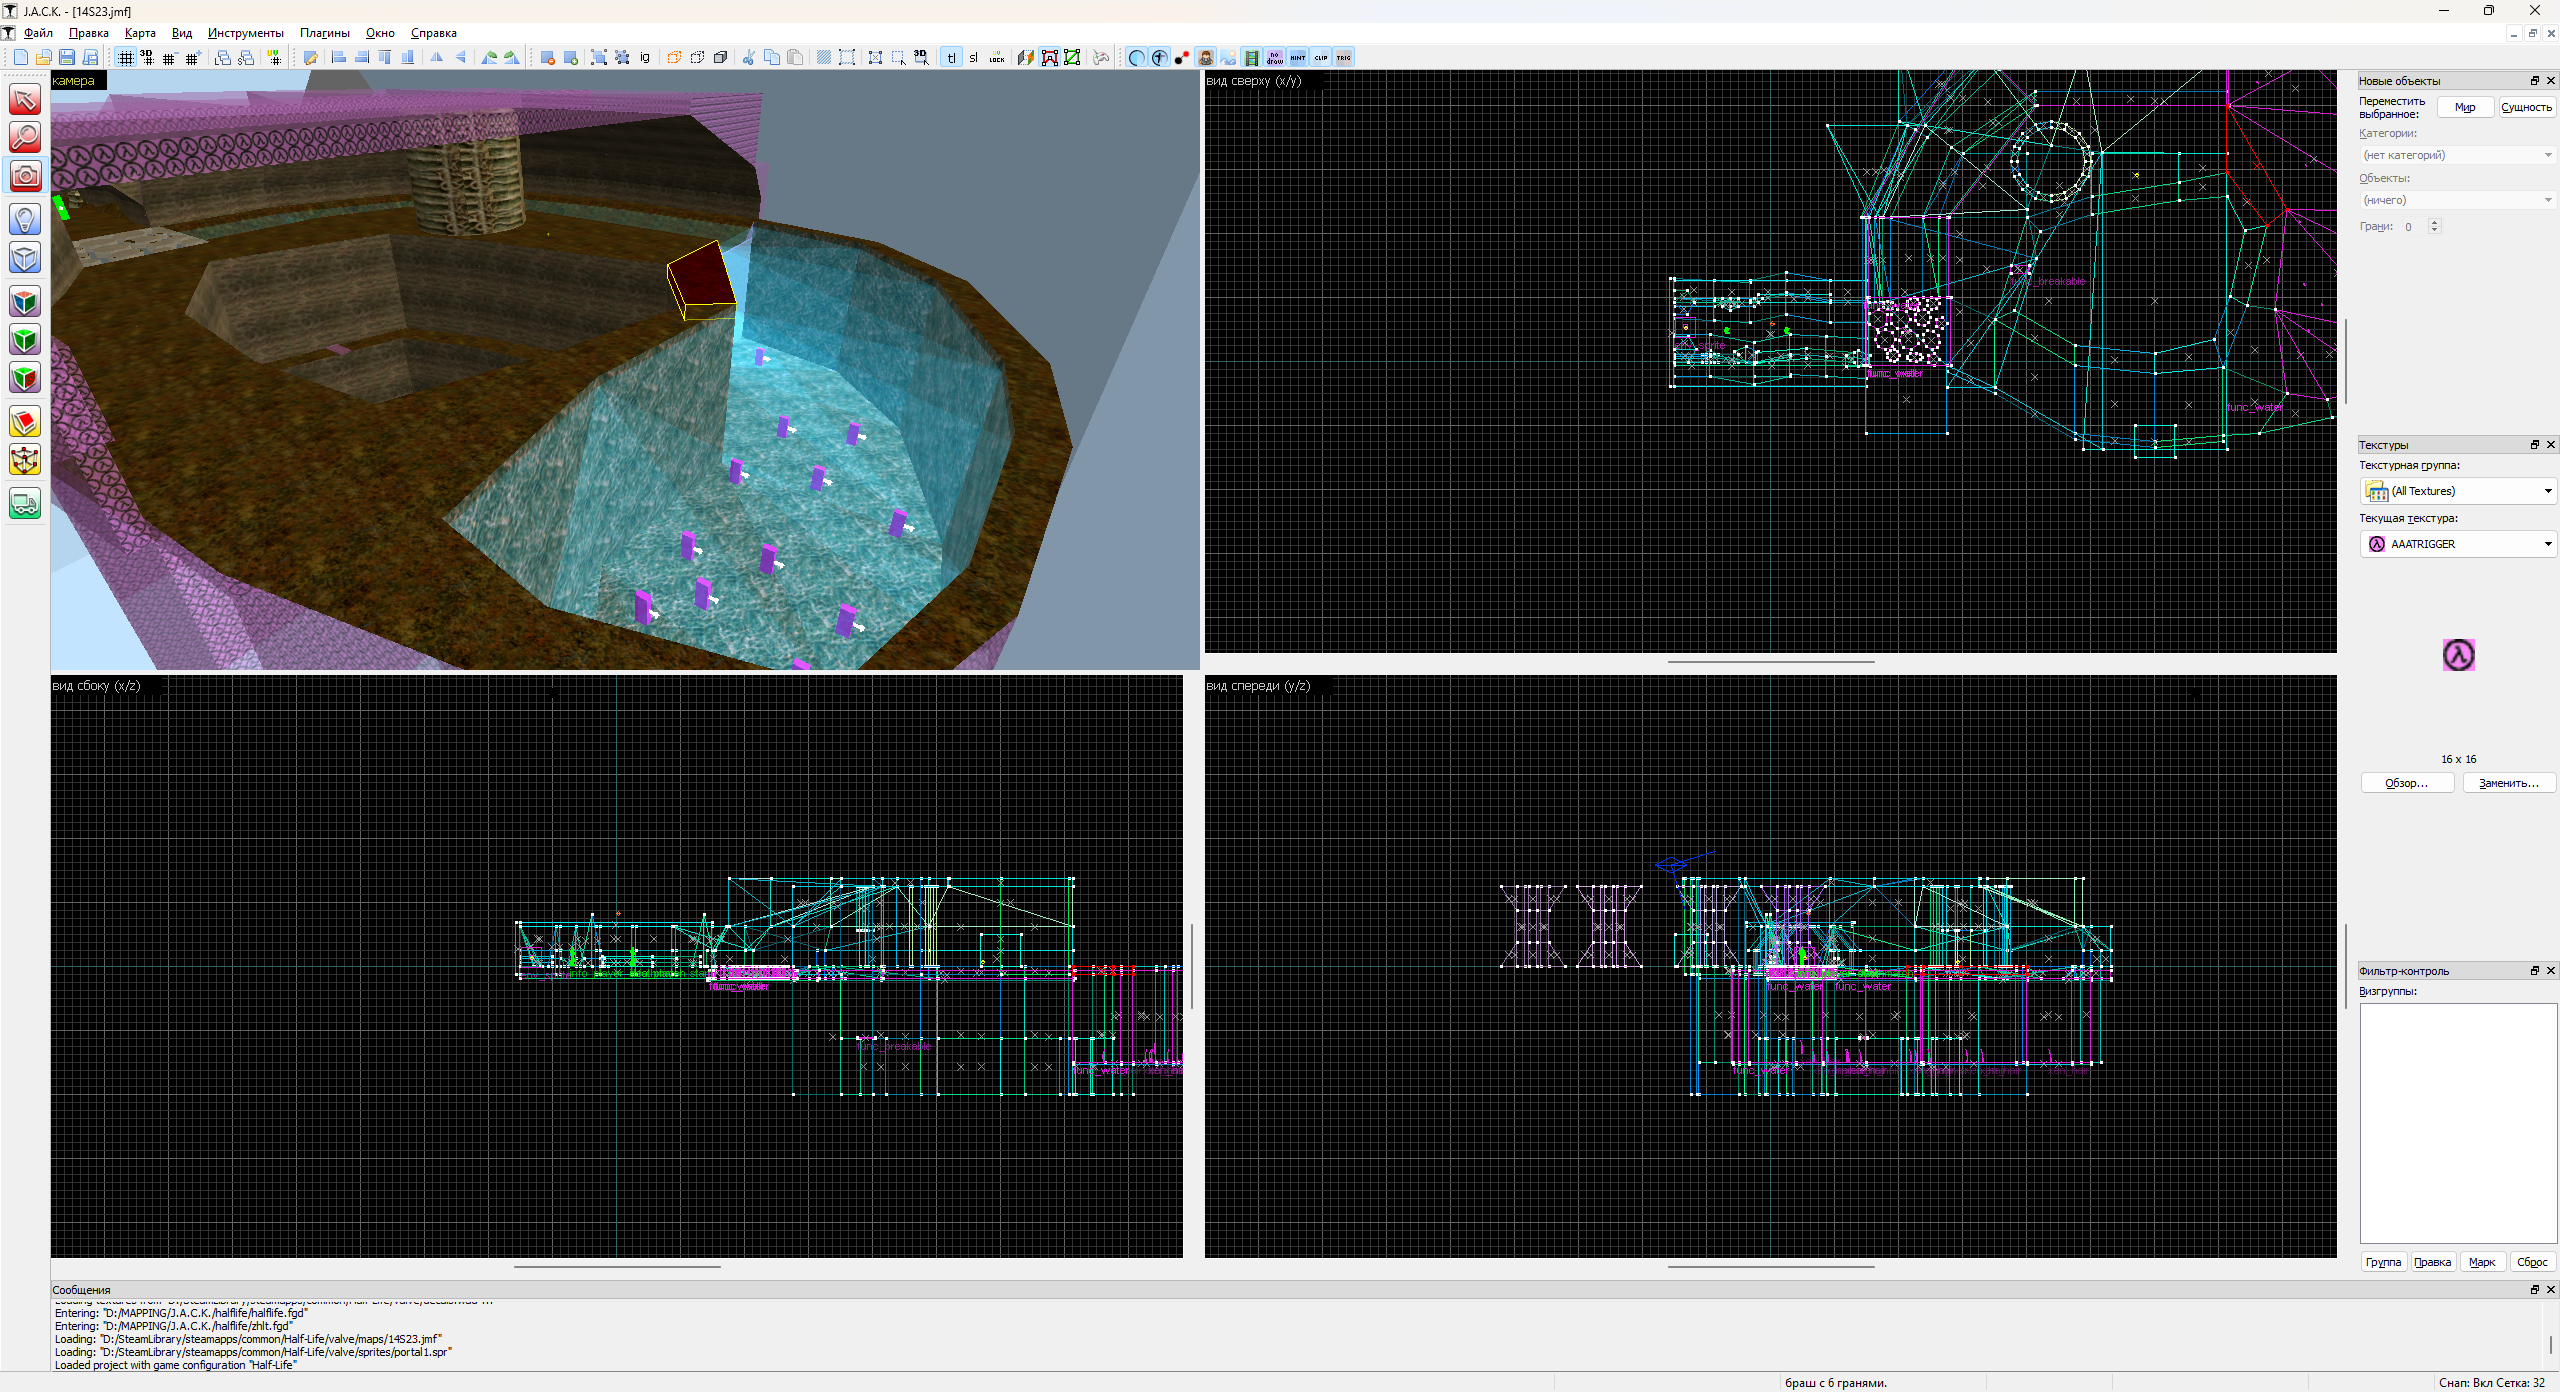The image size is (2560, 1392).
Task: Click the green truck tool
Action: (25, 503)
